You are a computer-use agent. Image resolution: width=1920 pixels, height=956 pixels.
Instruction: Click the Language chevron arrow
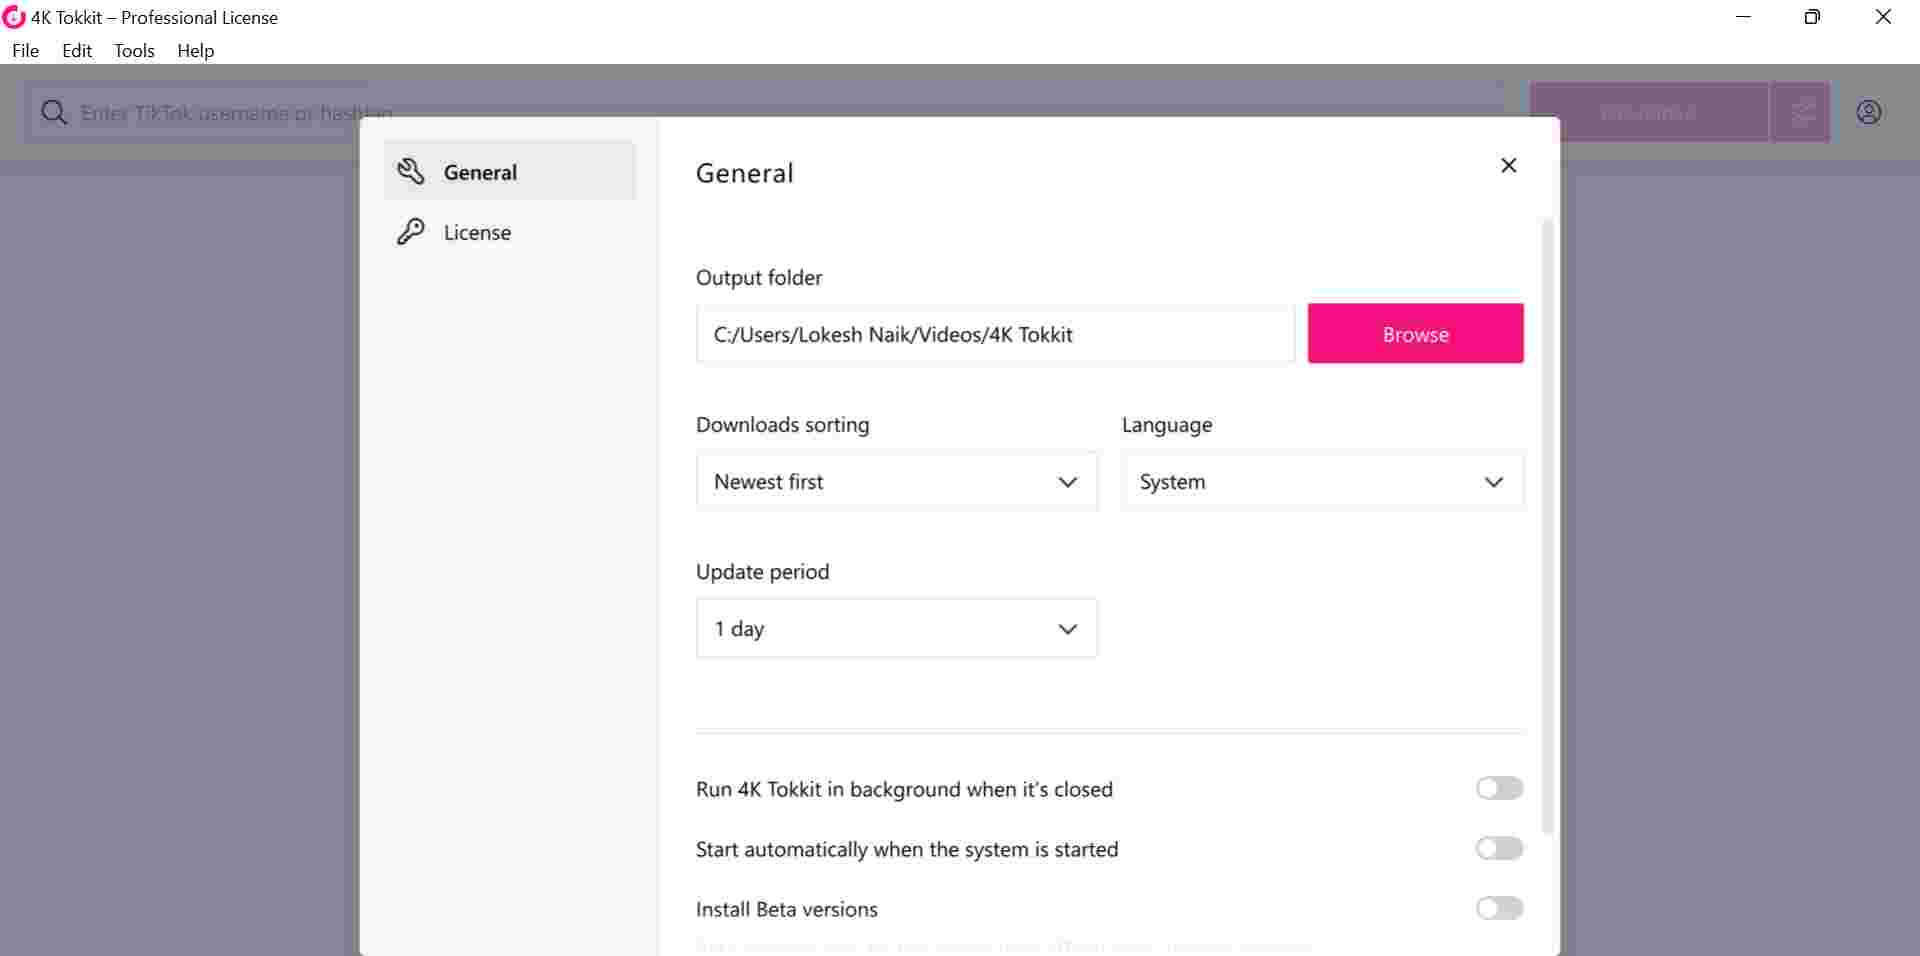[x=1494, y=482]
